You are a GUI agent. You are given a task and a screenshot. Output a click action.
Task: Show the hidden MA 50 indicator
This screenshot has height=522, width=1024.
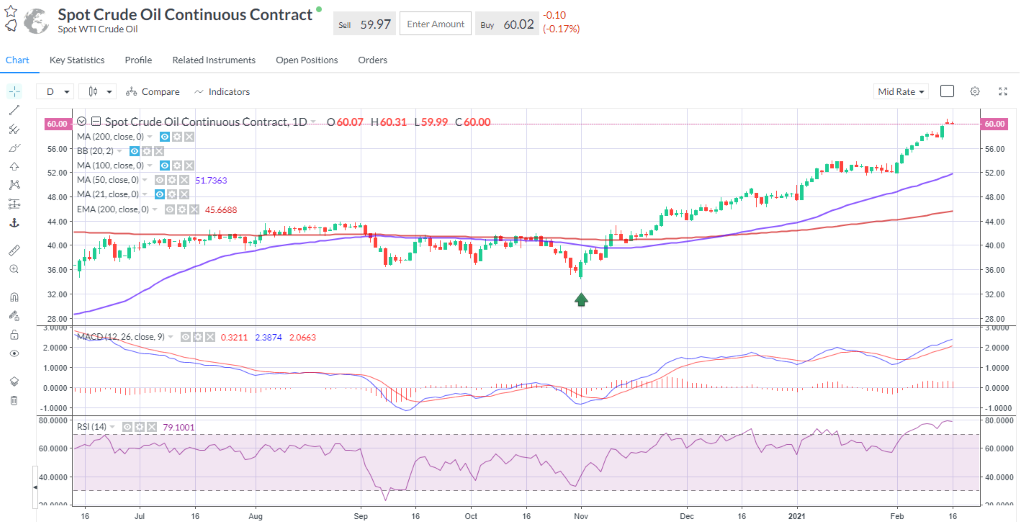click(x=159, y=180)
